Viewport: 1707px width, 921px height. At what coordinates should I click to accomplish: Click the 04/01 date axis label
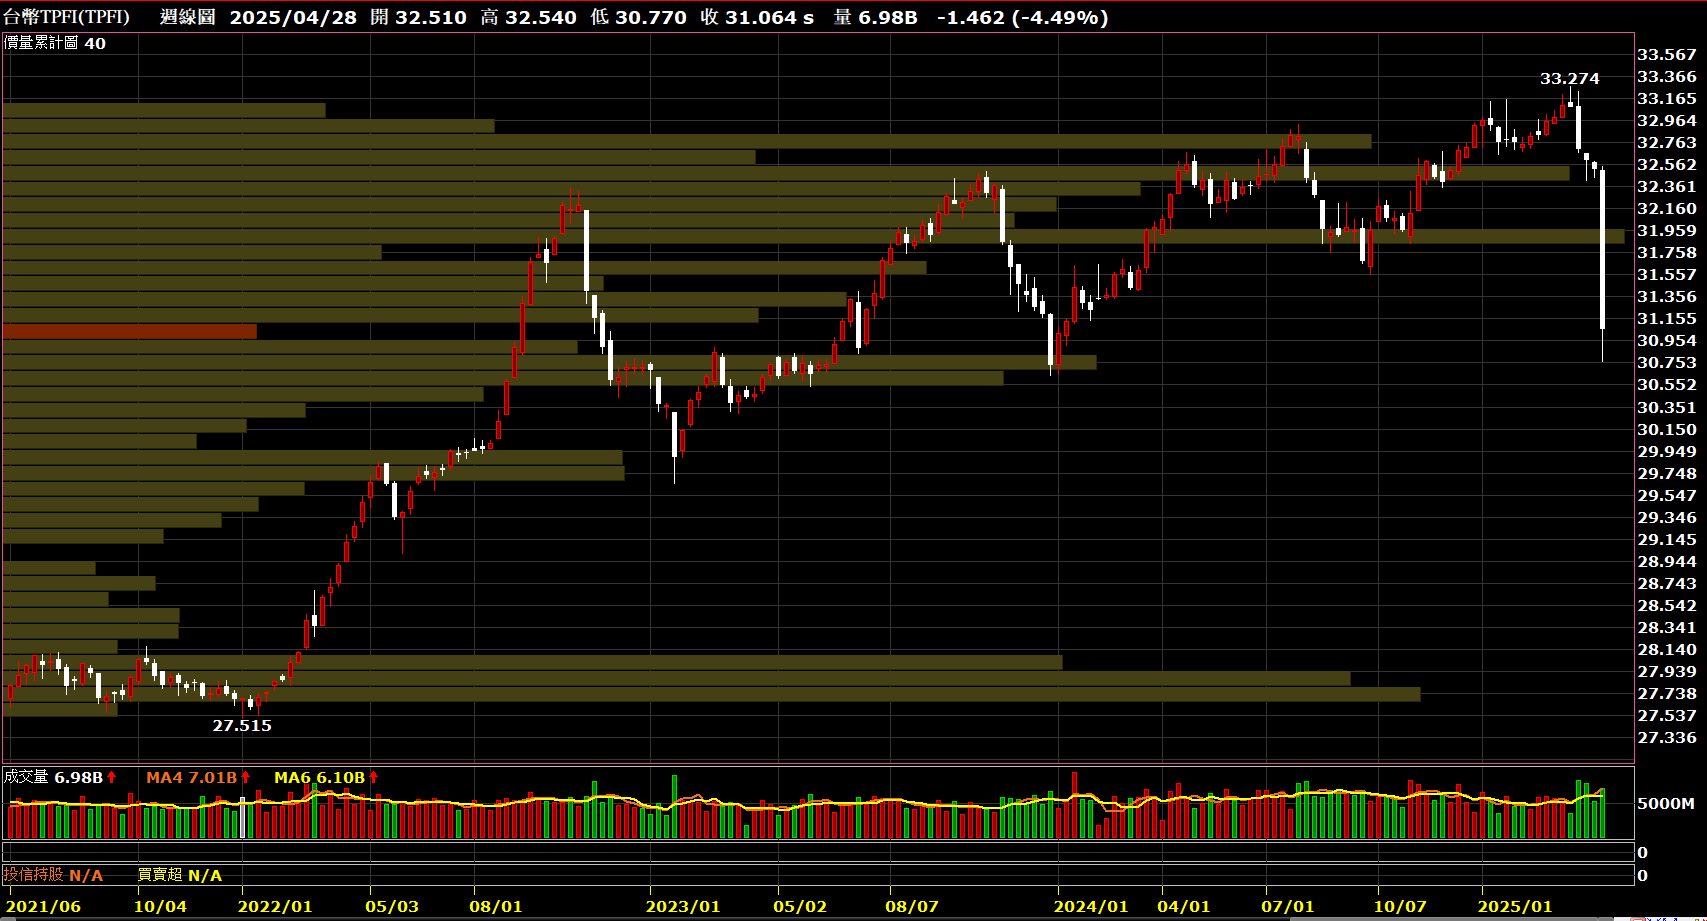tap(1184, 906)
